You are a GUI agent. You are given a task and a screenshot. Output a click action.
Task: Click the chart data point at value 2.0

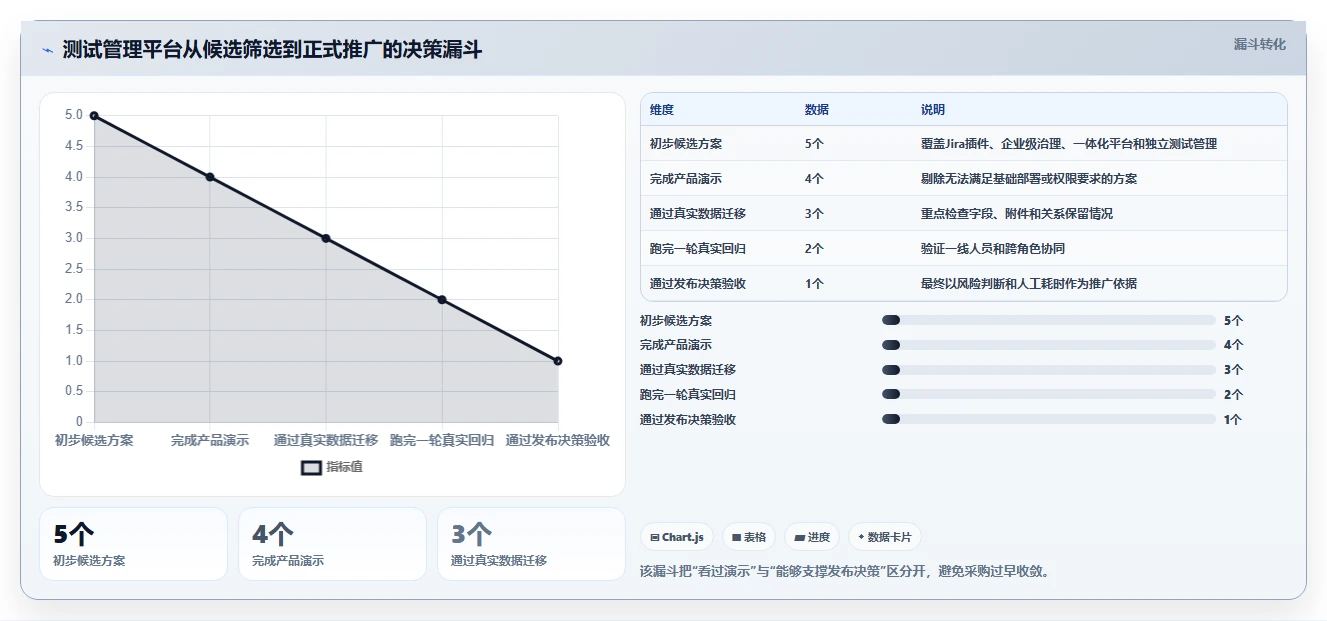pos(442,300)
